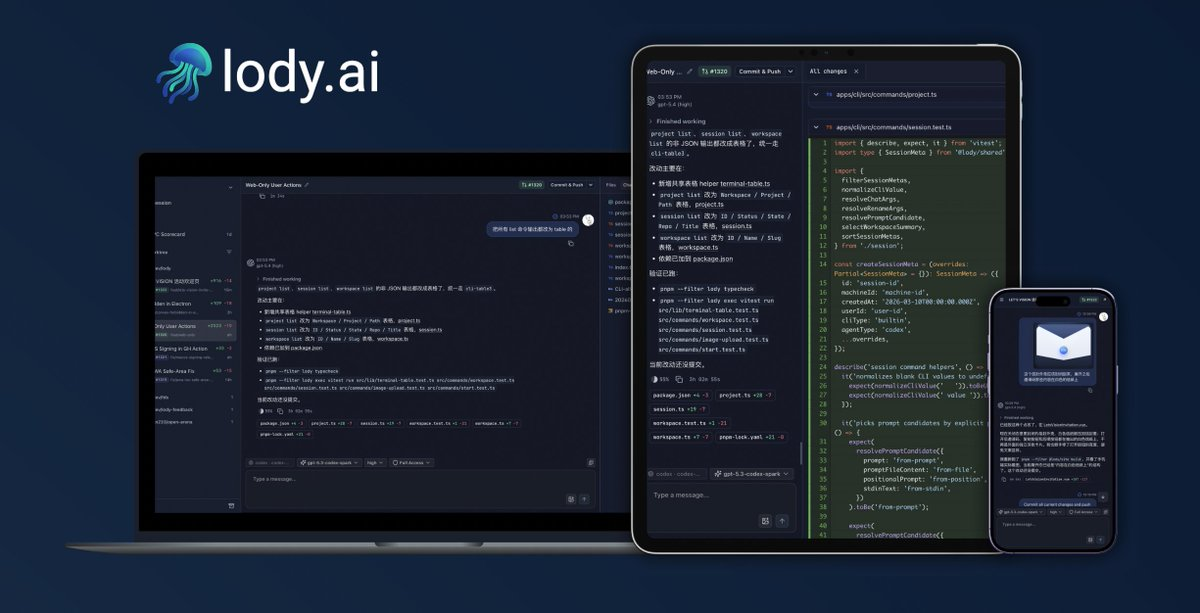Screen dimensions: 1200x613
Task: Click the attach image icon on tablet composer
Action: (765, 520)
